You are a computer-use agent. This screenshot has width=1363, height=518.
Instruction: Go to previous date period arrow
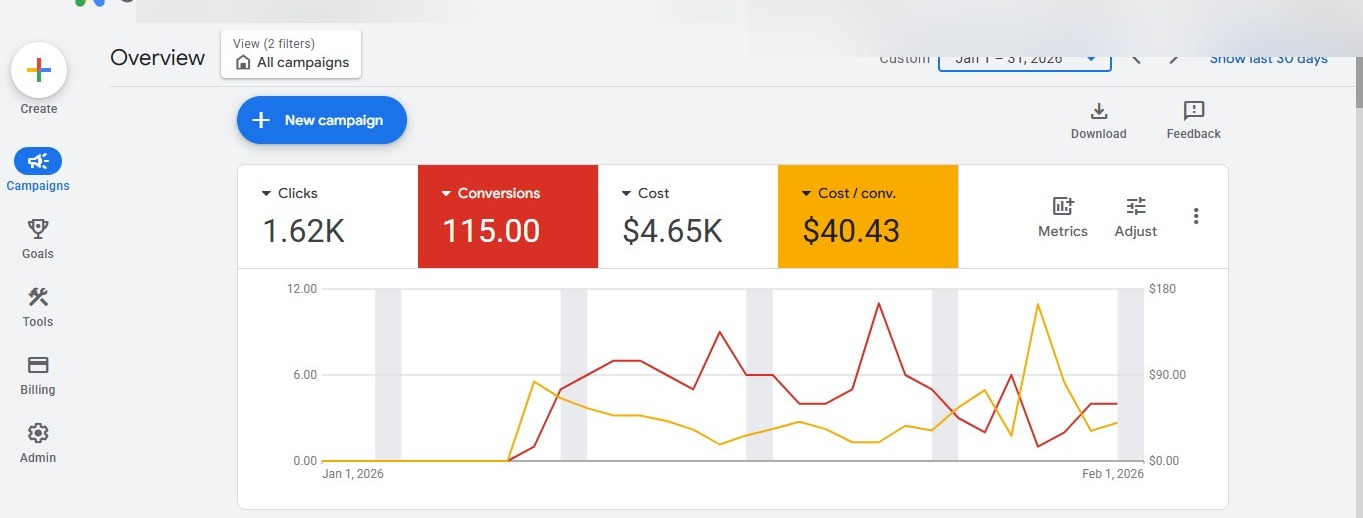1136,58
